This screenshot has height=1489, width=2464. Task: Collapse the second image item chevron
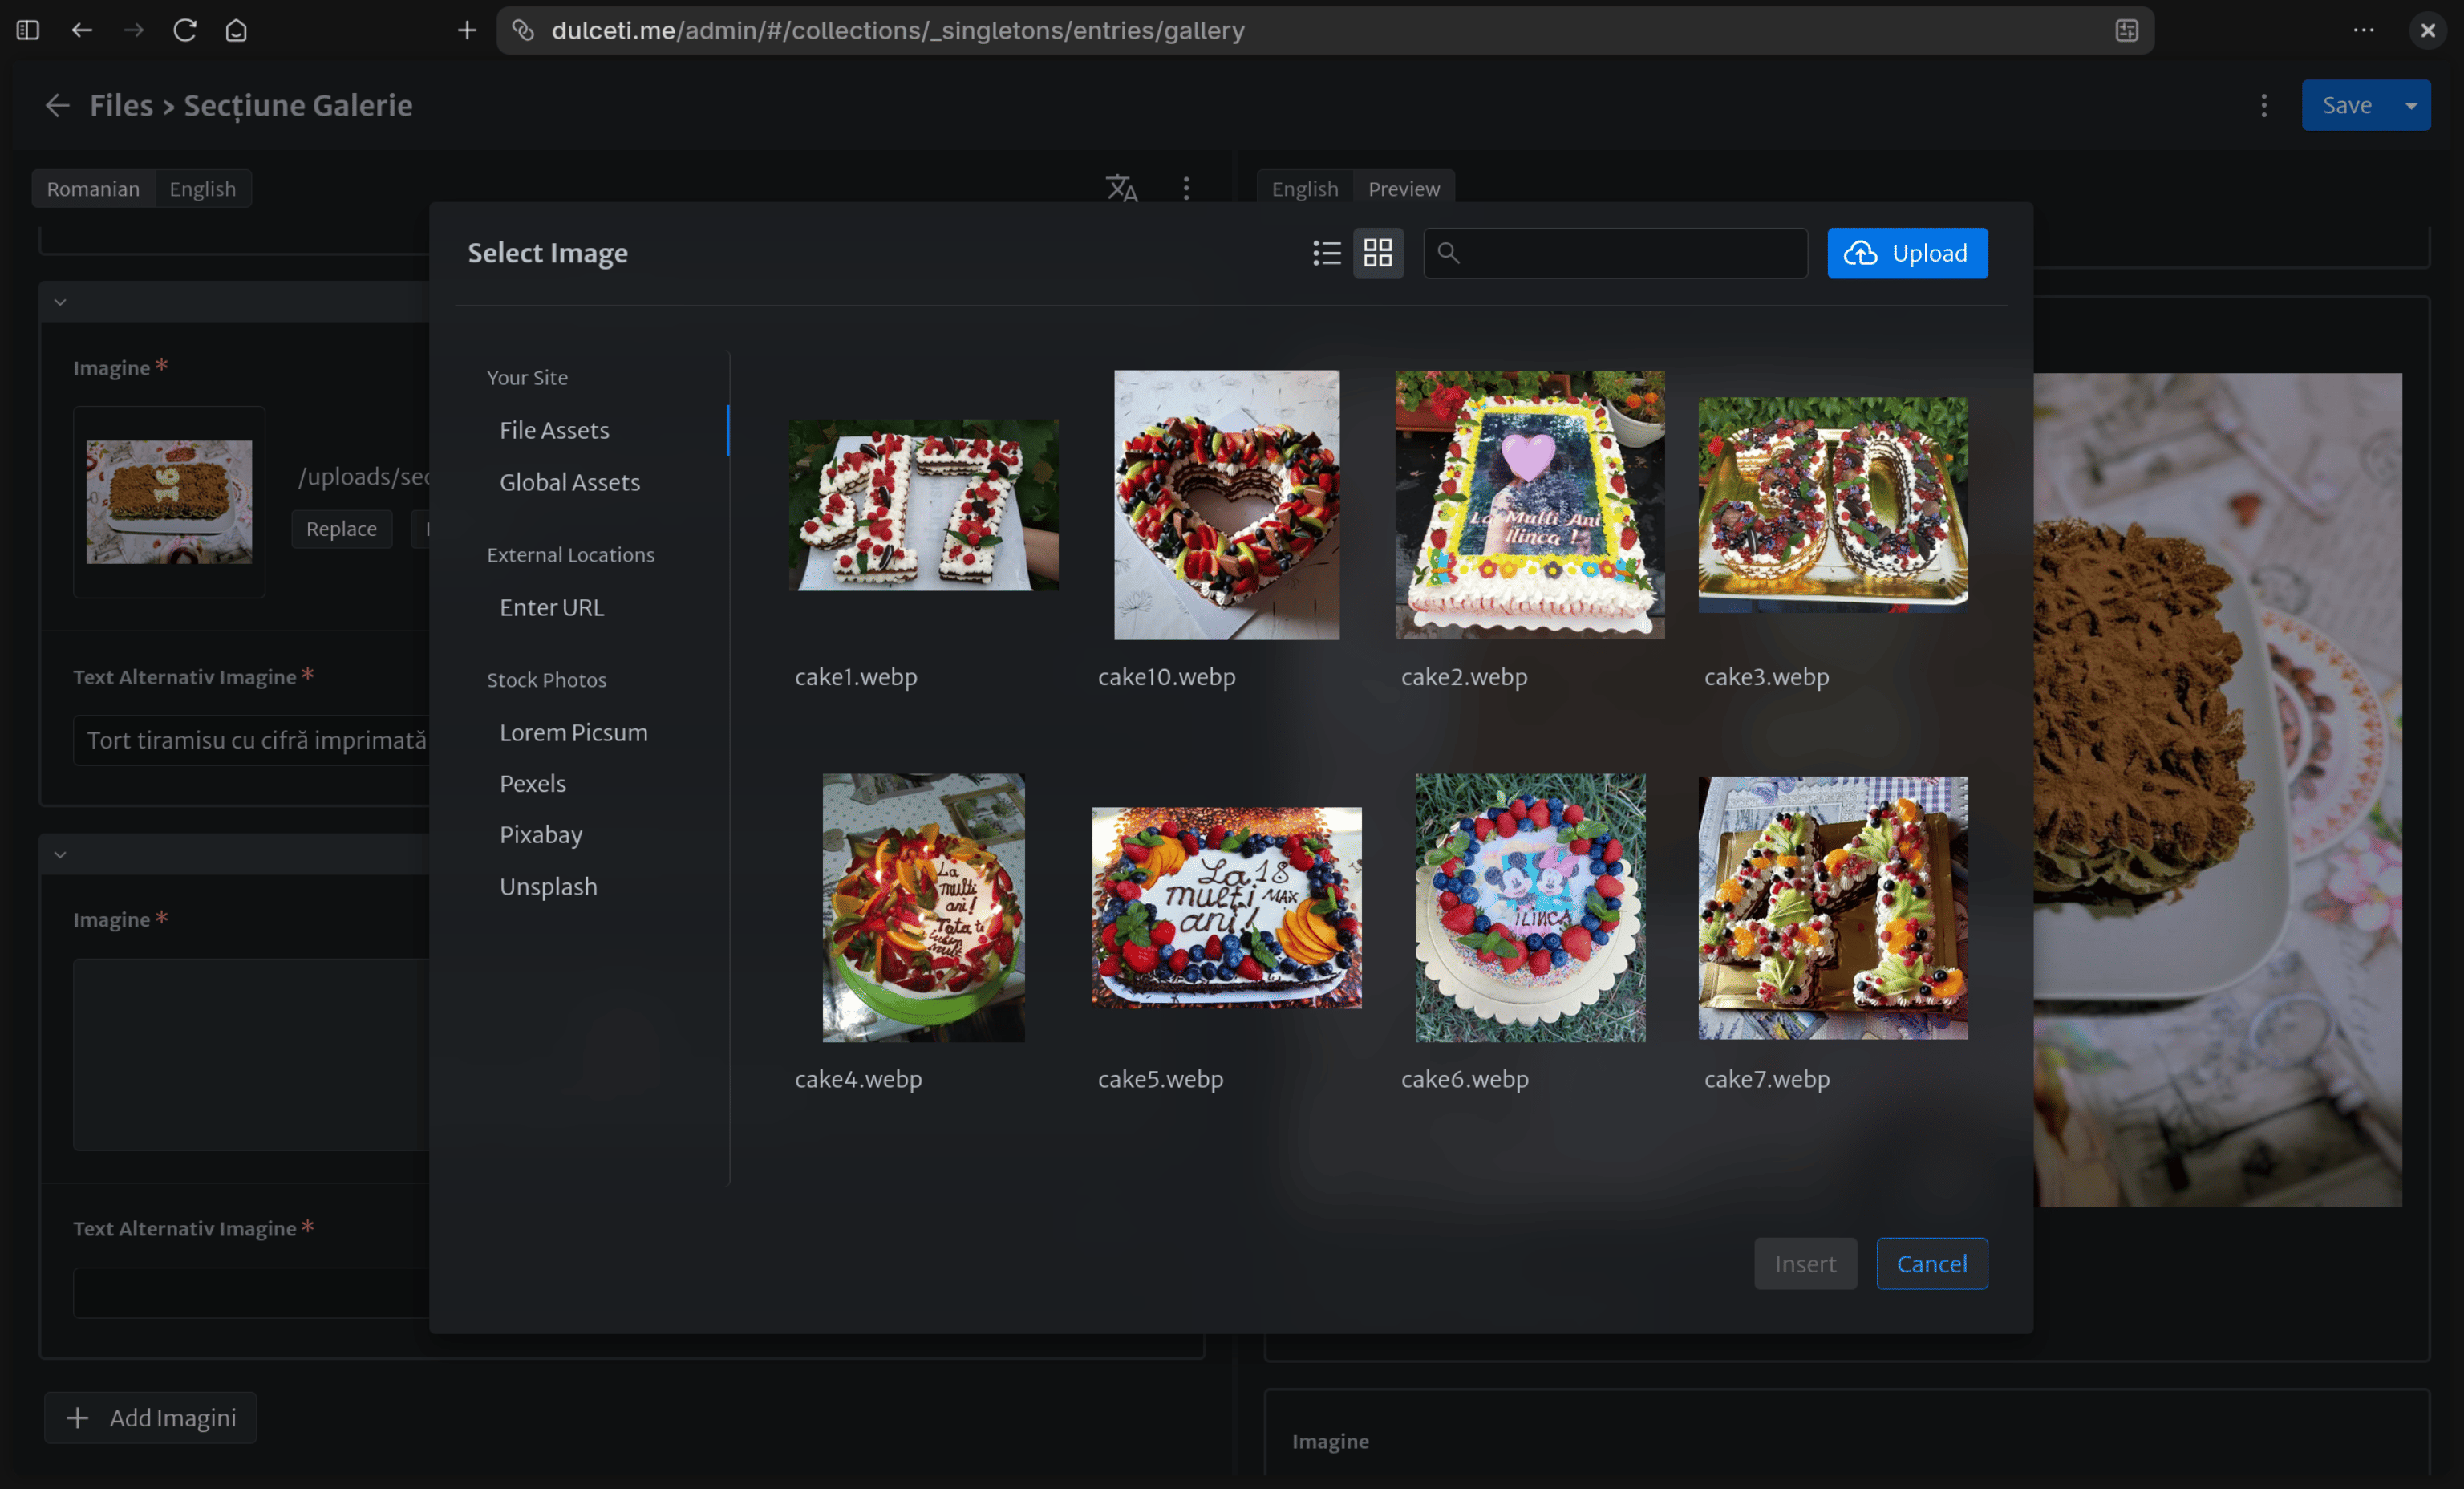point(60,854)
